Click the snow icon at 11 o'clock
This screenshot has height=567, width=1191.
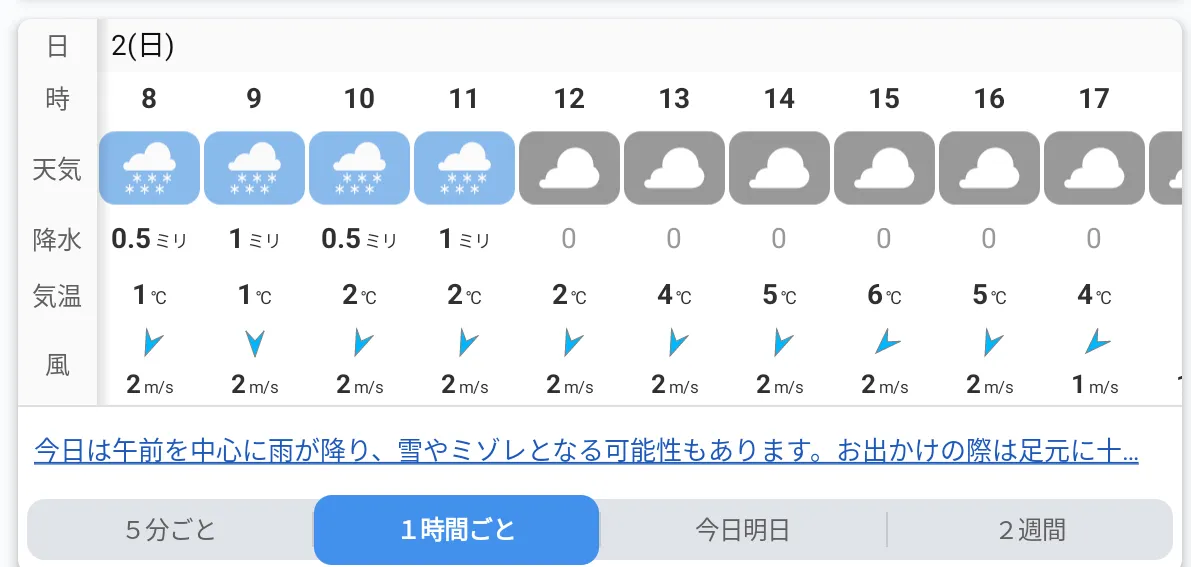464,168
